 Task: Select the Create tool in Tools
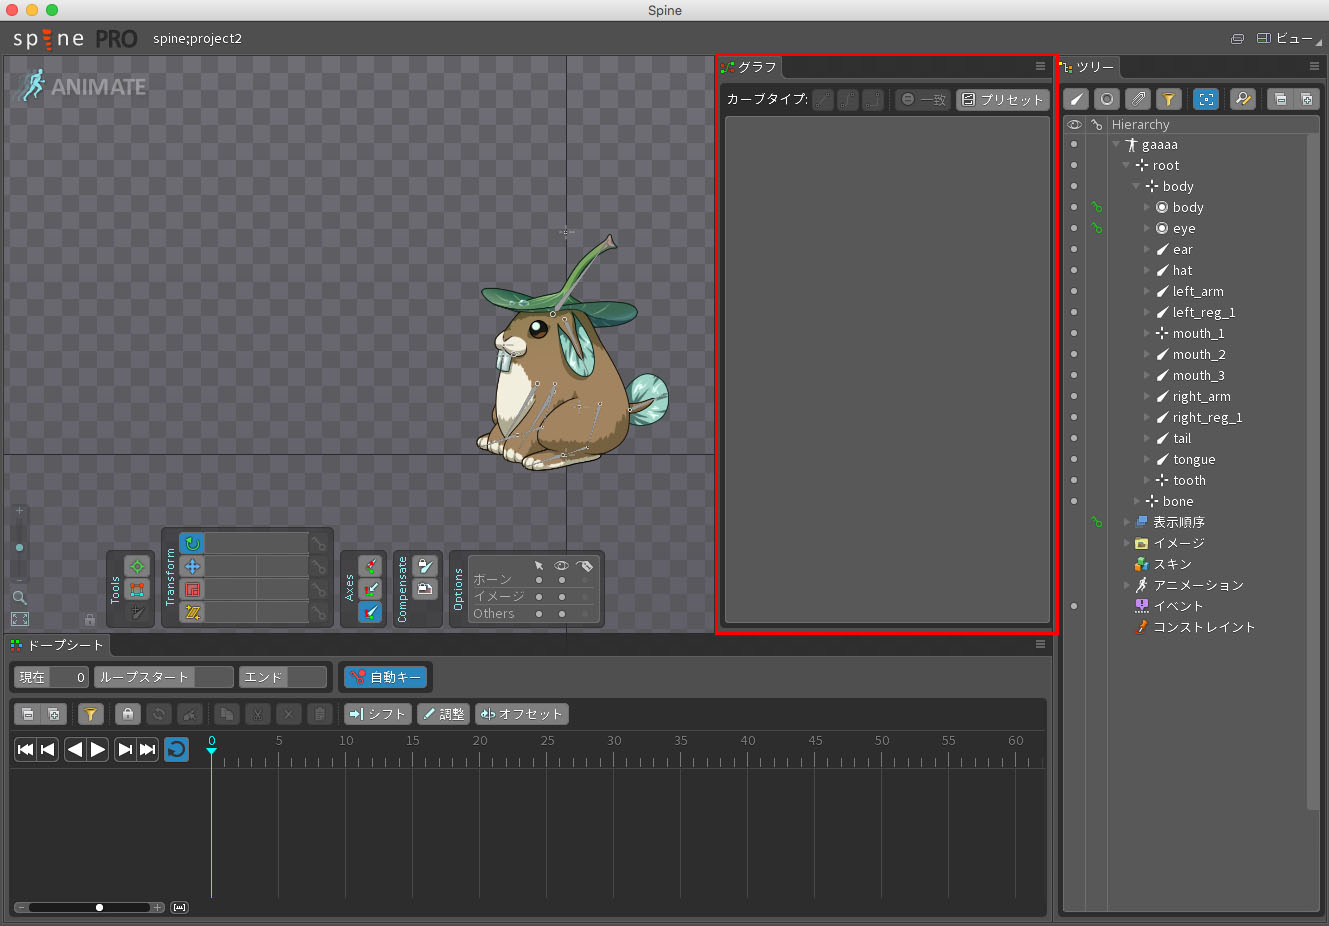137,611
